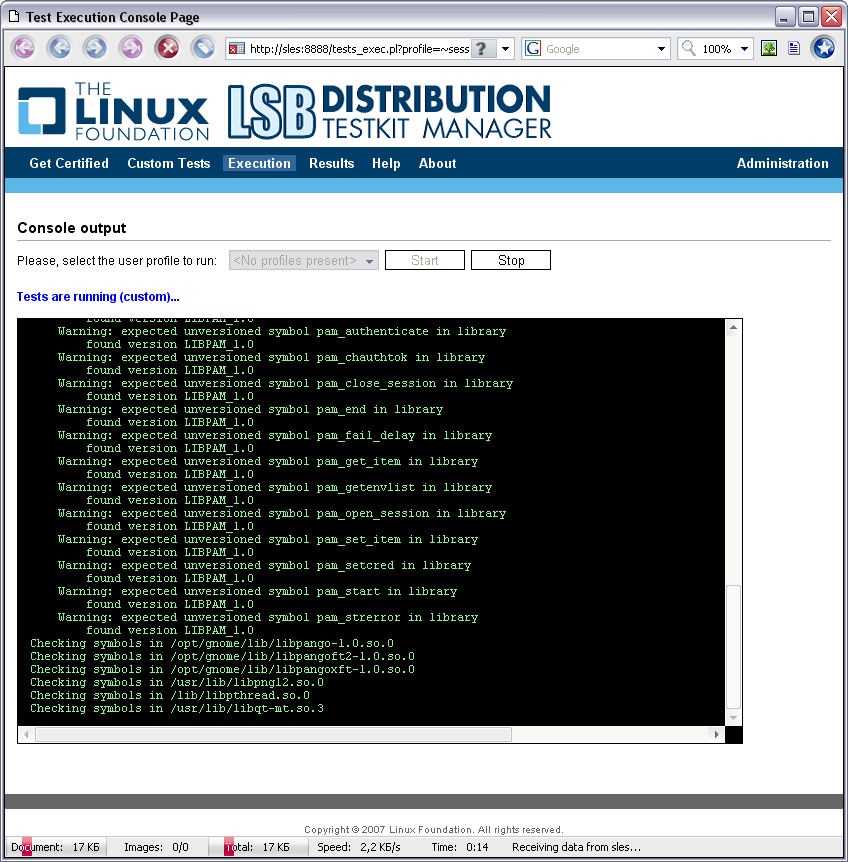Toggle author/user mode page icon

794,48
